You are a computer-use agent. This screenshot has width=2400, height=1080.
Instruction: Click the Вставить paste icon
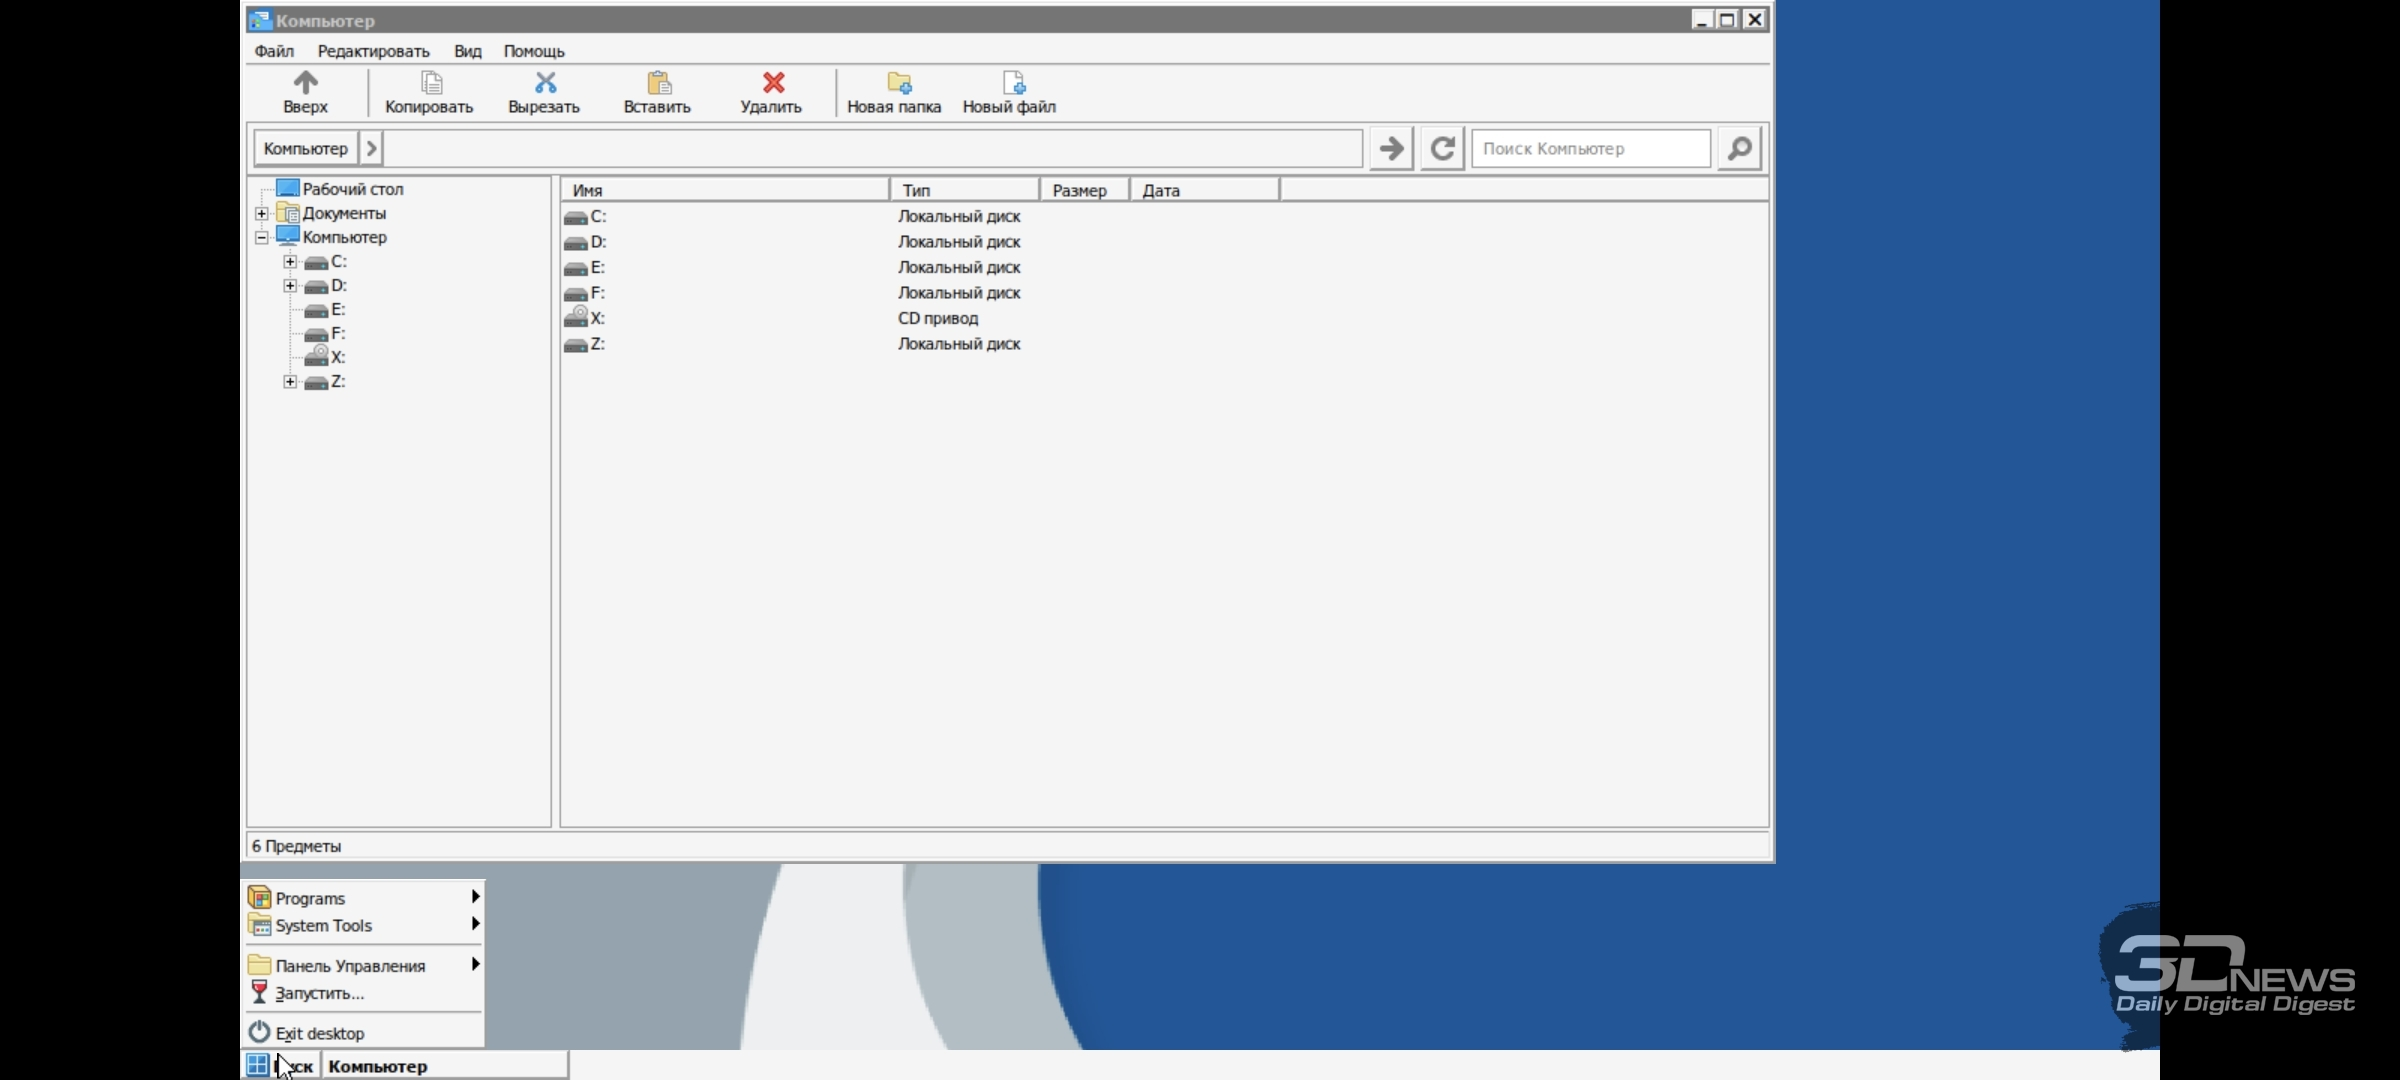tap(658, 82)
